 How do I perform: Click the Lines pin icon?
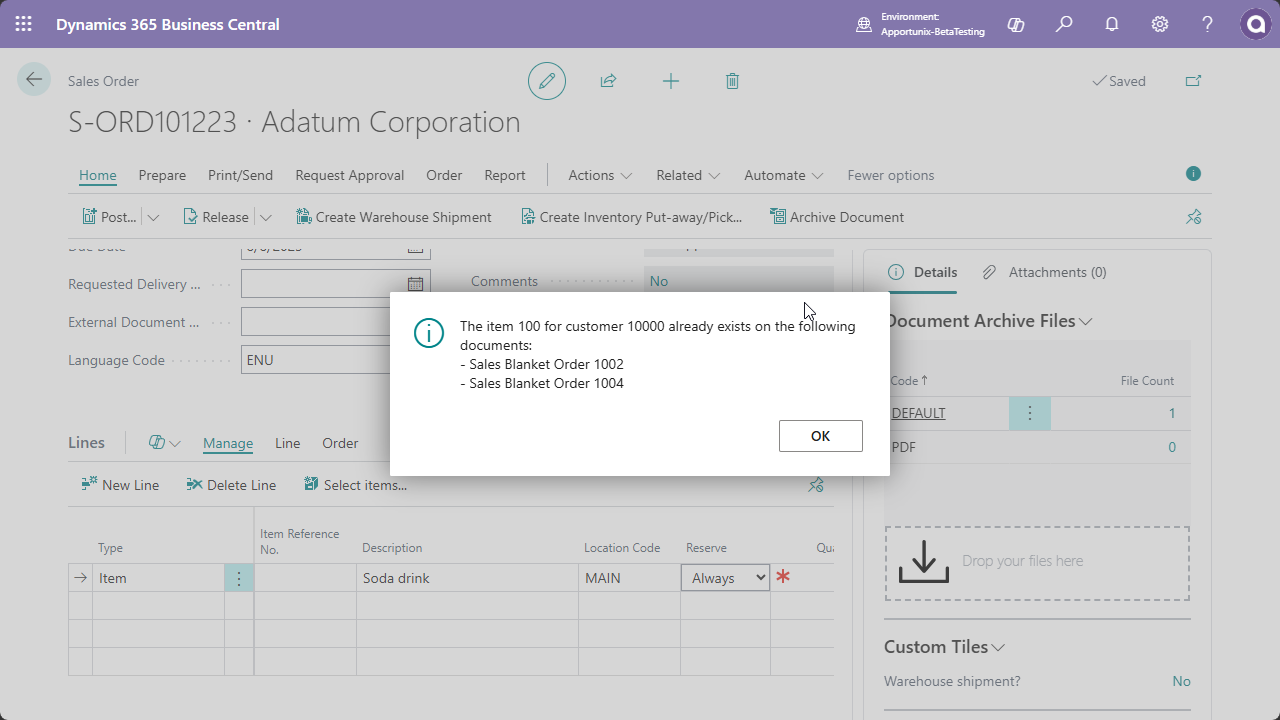[x=816, y=485]
